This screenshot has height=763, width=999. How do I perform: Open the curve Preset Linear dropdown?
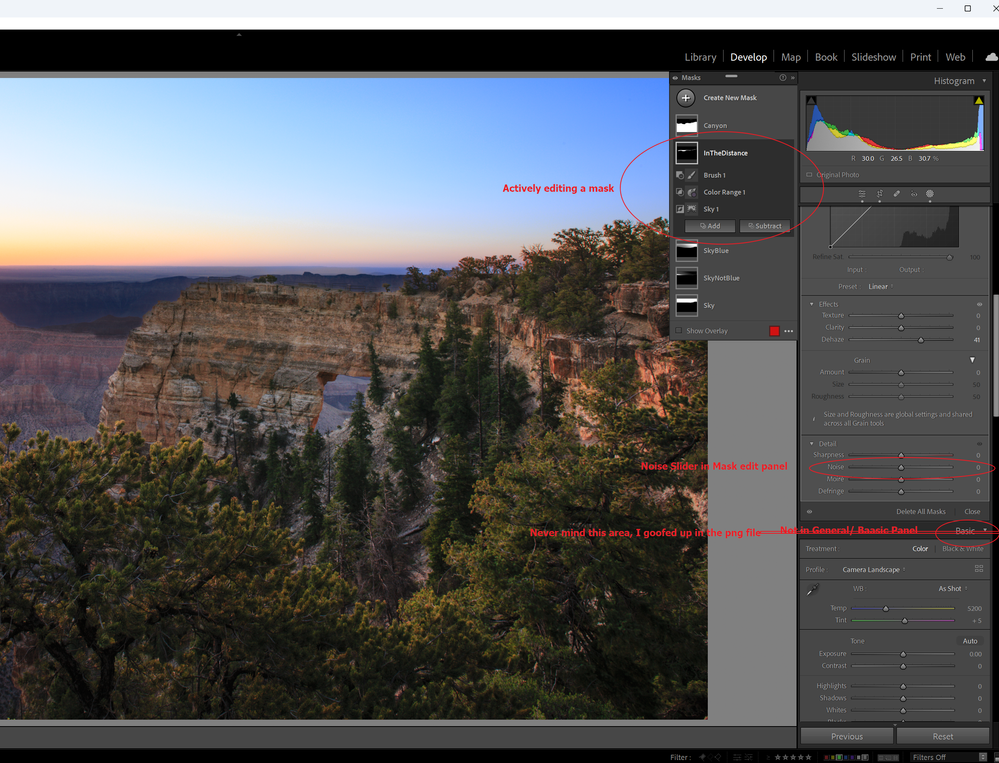pyautogui.click(x=880, y=287)
